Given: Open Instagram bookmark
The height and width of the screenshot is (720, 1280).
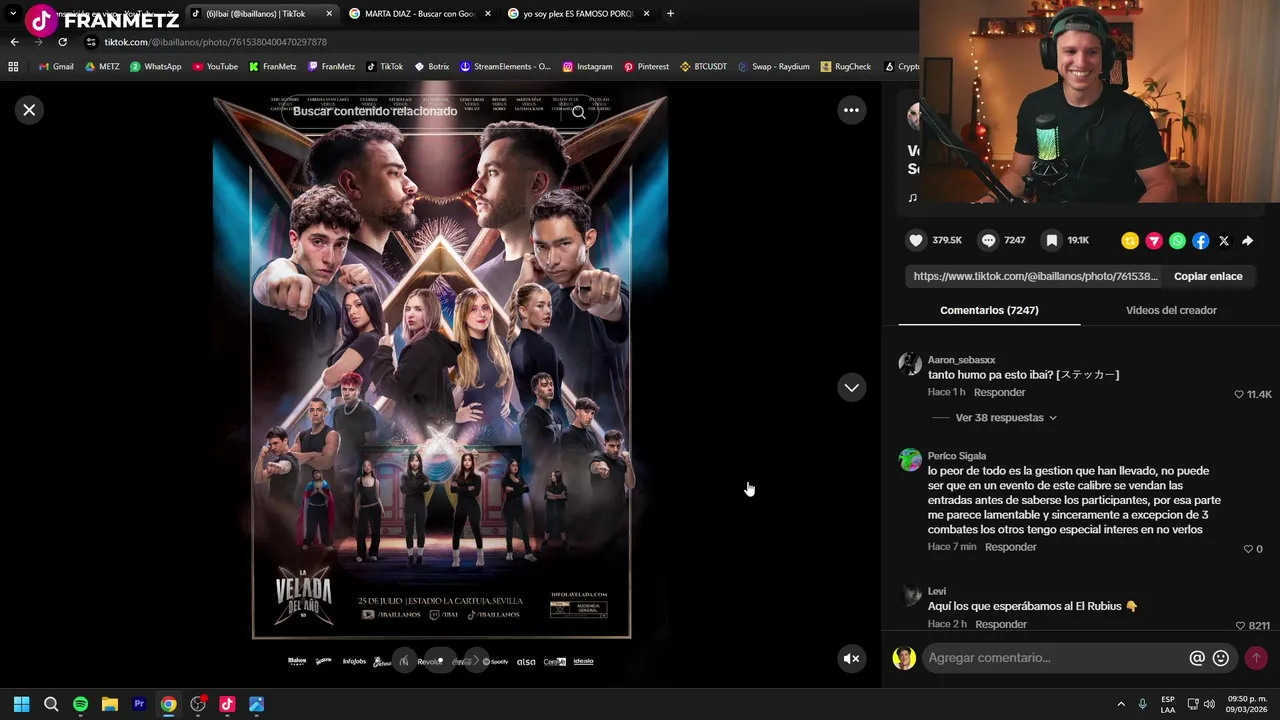Looking at the screenshot, I should click(x=587, y=67).
